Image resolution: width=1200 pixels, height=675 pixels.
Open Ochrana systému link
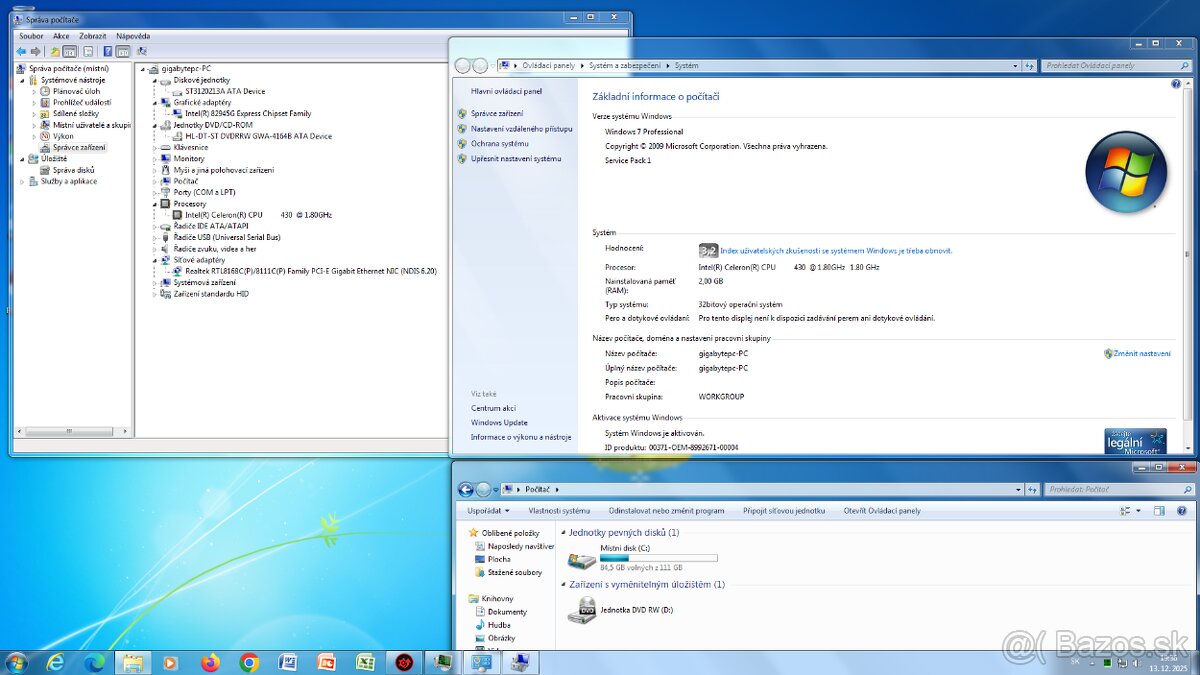click(x=500, y=144)
